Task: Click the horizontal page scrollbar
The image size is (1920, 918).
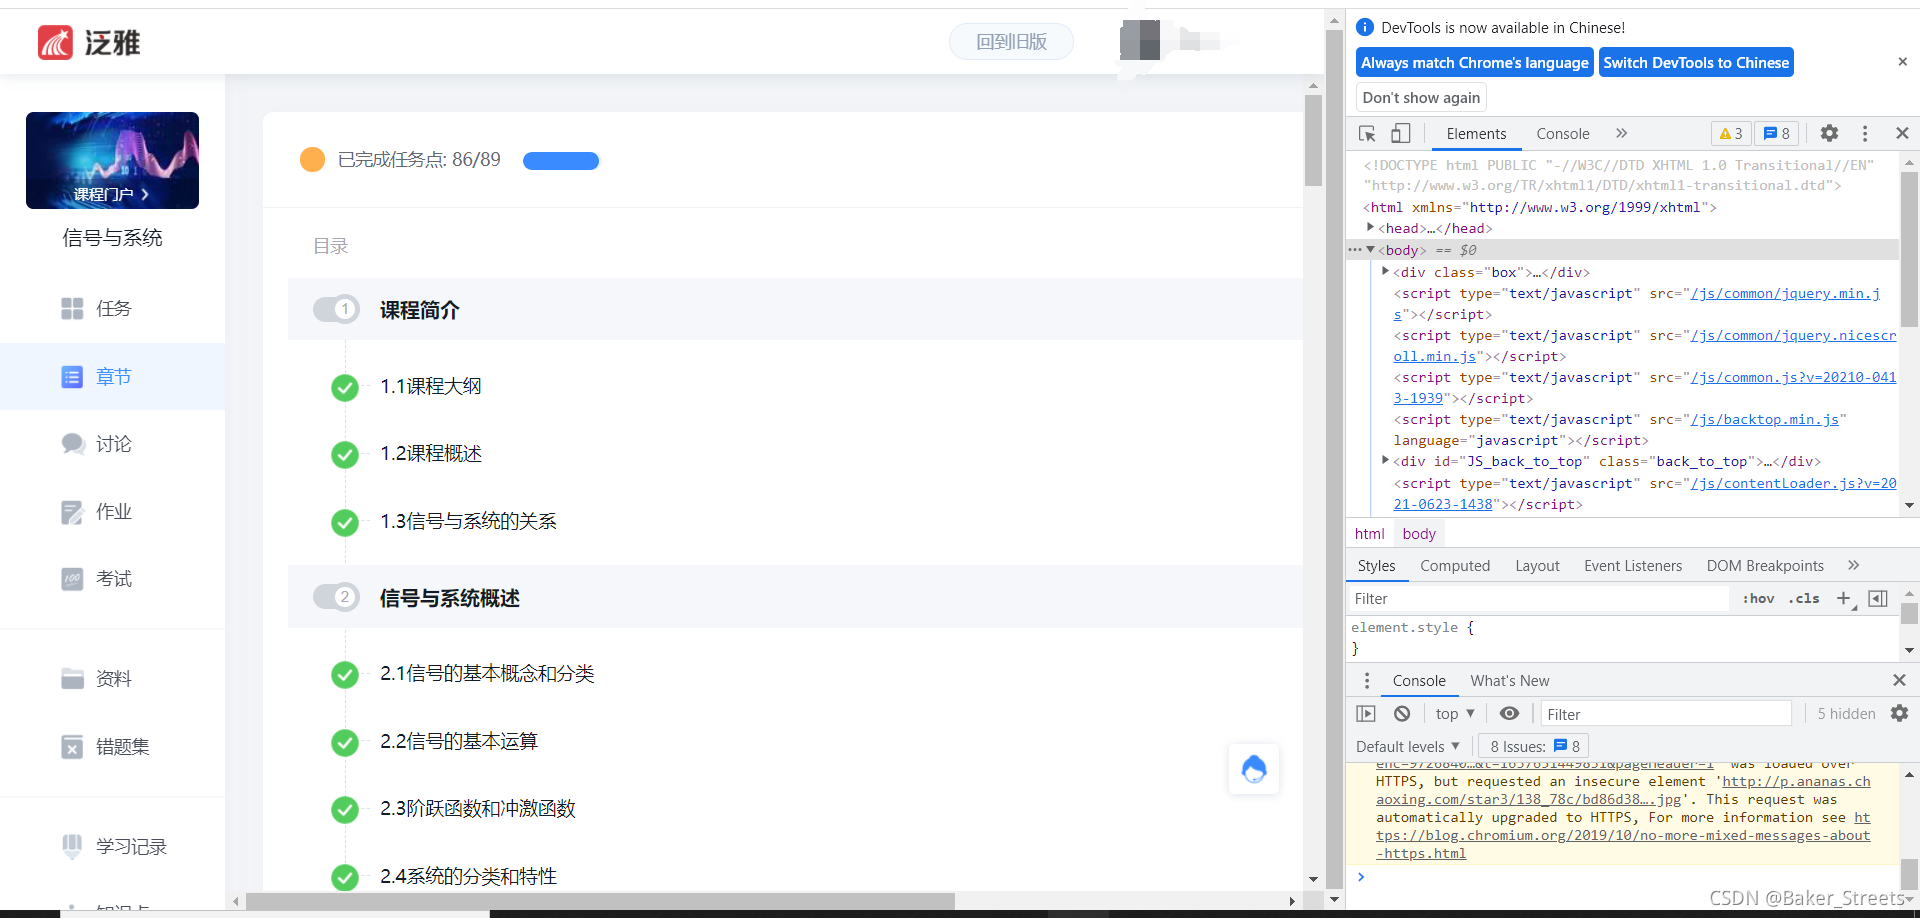Action: point(600,901)
